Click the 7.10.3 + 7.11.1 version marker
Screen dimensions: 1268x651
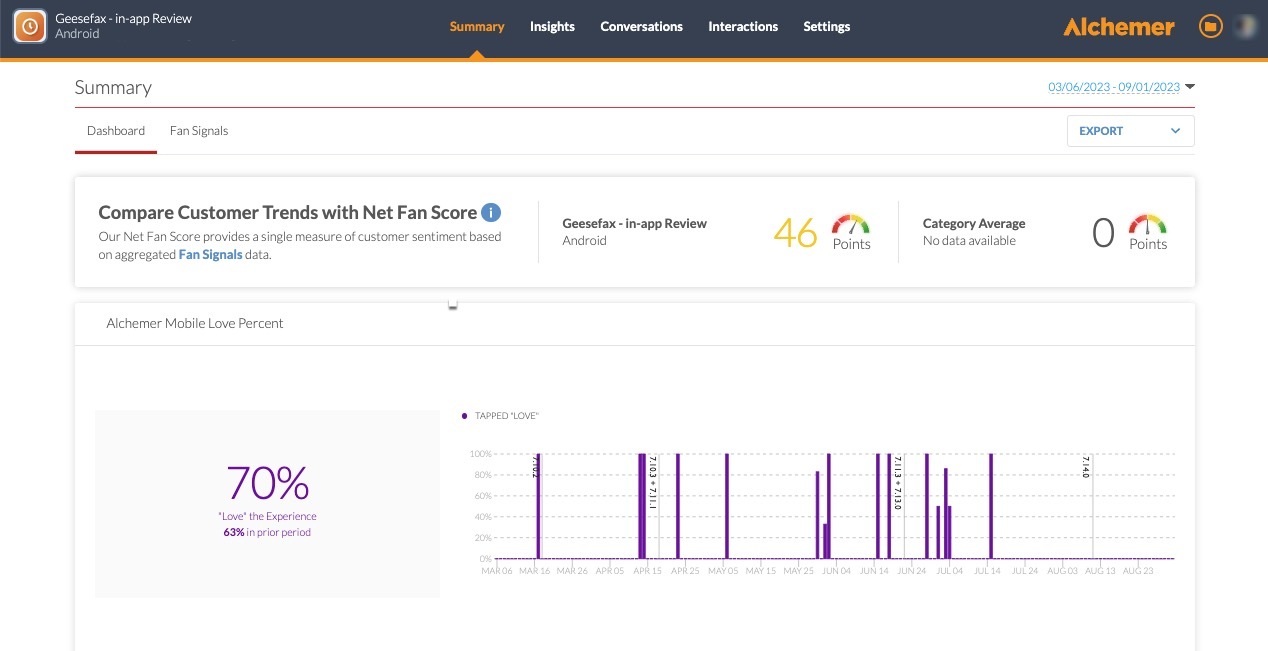pyautogui.click(x=652, y=482)
